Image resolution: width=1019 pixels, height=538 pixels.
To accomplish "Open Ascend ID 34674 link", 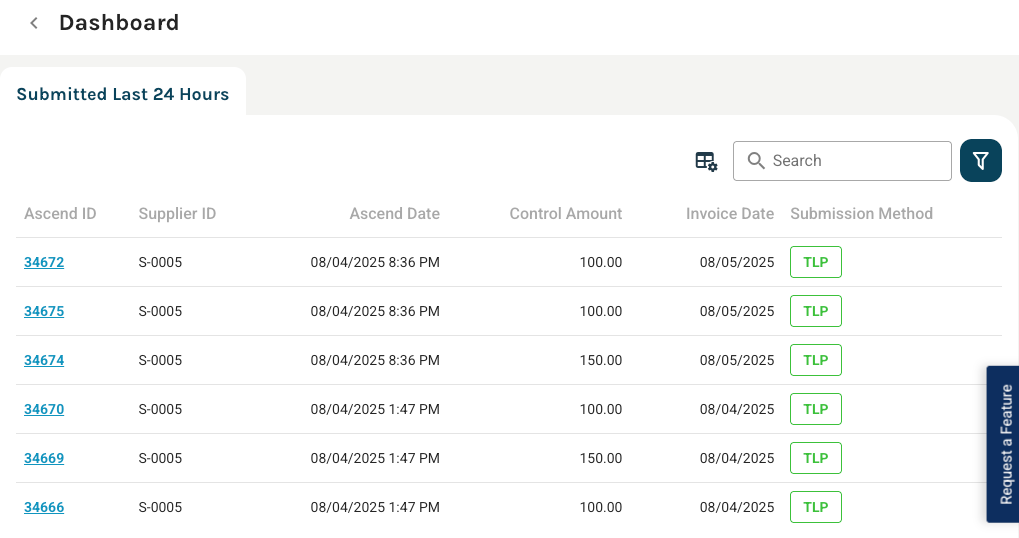I will (x=44, y=361).
